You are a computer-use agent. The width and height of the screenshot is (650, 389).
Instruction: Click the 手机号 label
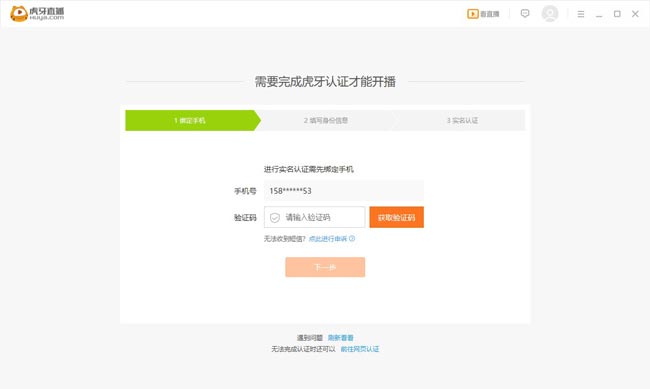245,191
